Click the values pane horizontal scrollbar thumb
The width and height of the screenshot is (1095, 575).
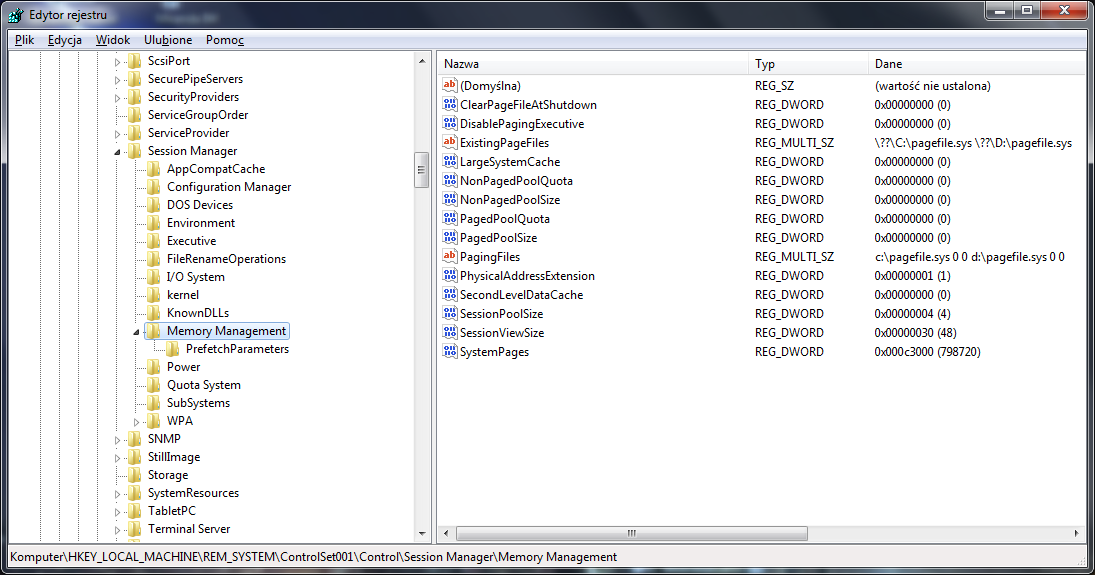[632, 534]
